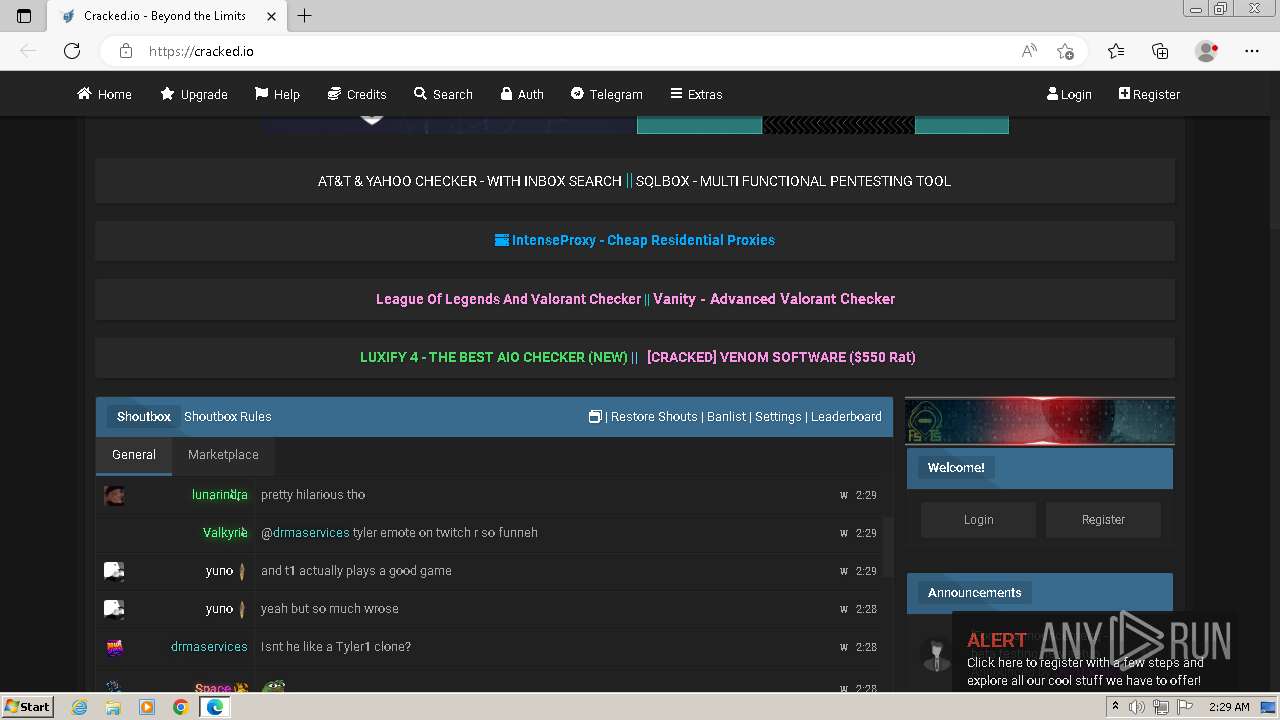Click Register in the top navbar
Screen dimensions: 1280x720
1149,94
